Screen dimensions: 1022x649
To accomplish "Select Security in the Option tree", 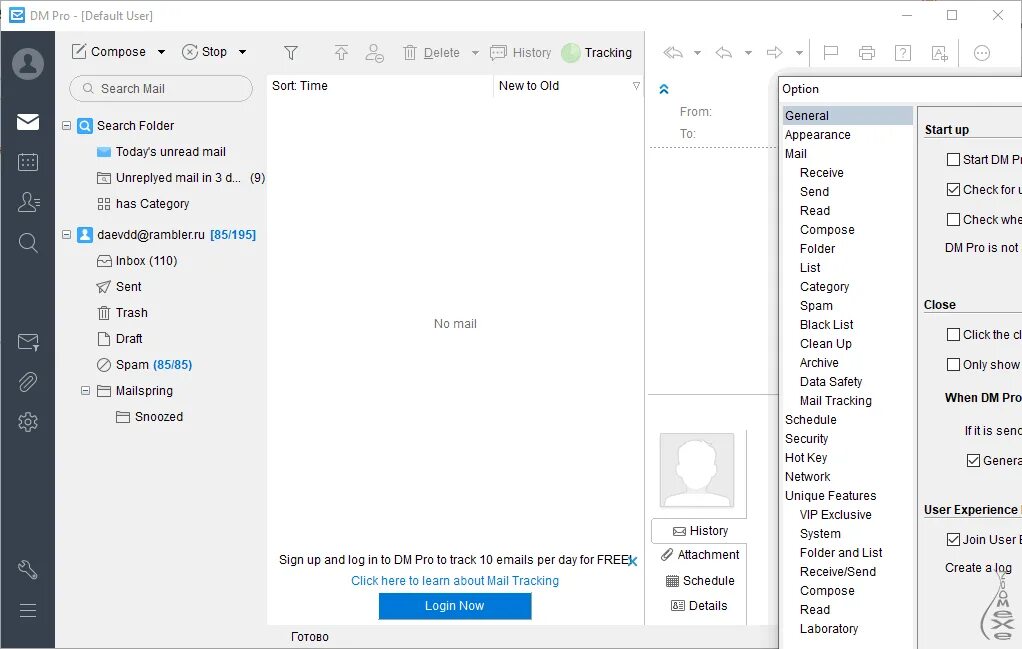I will point(806,439).
